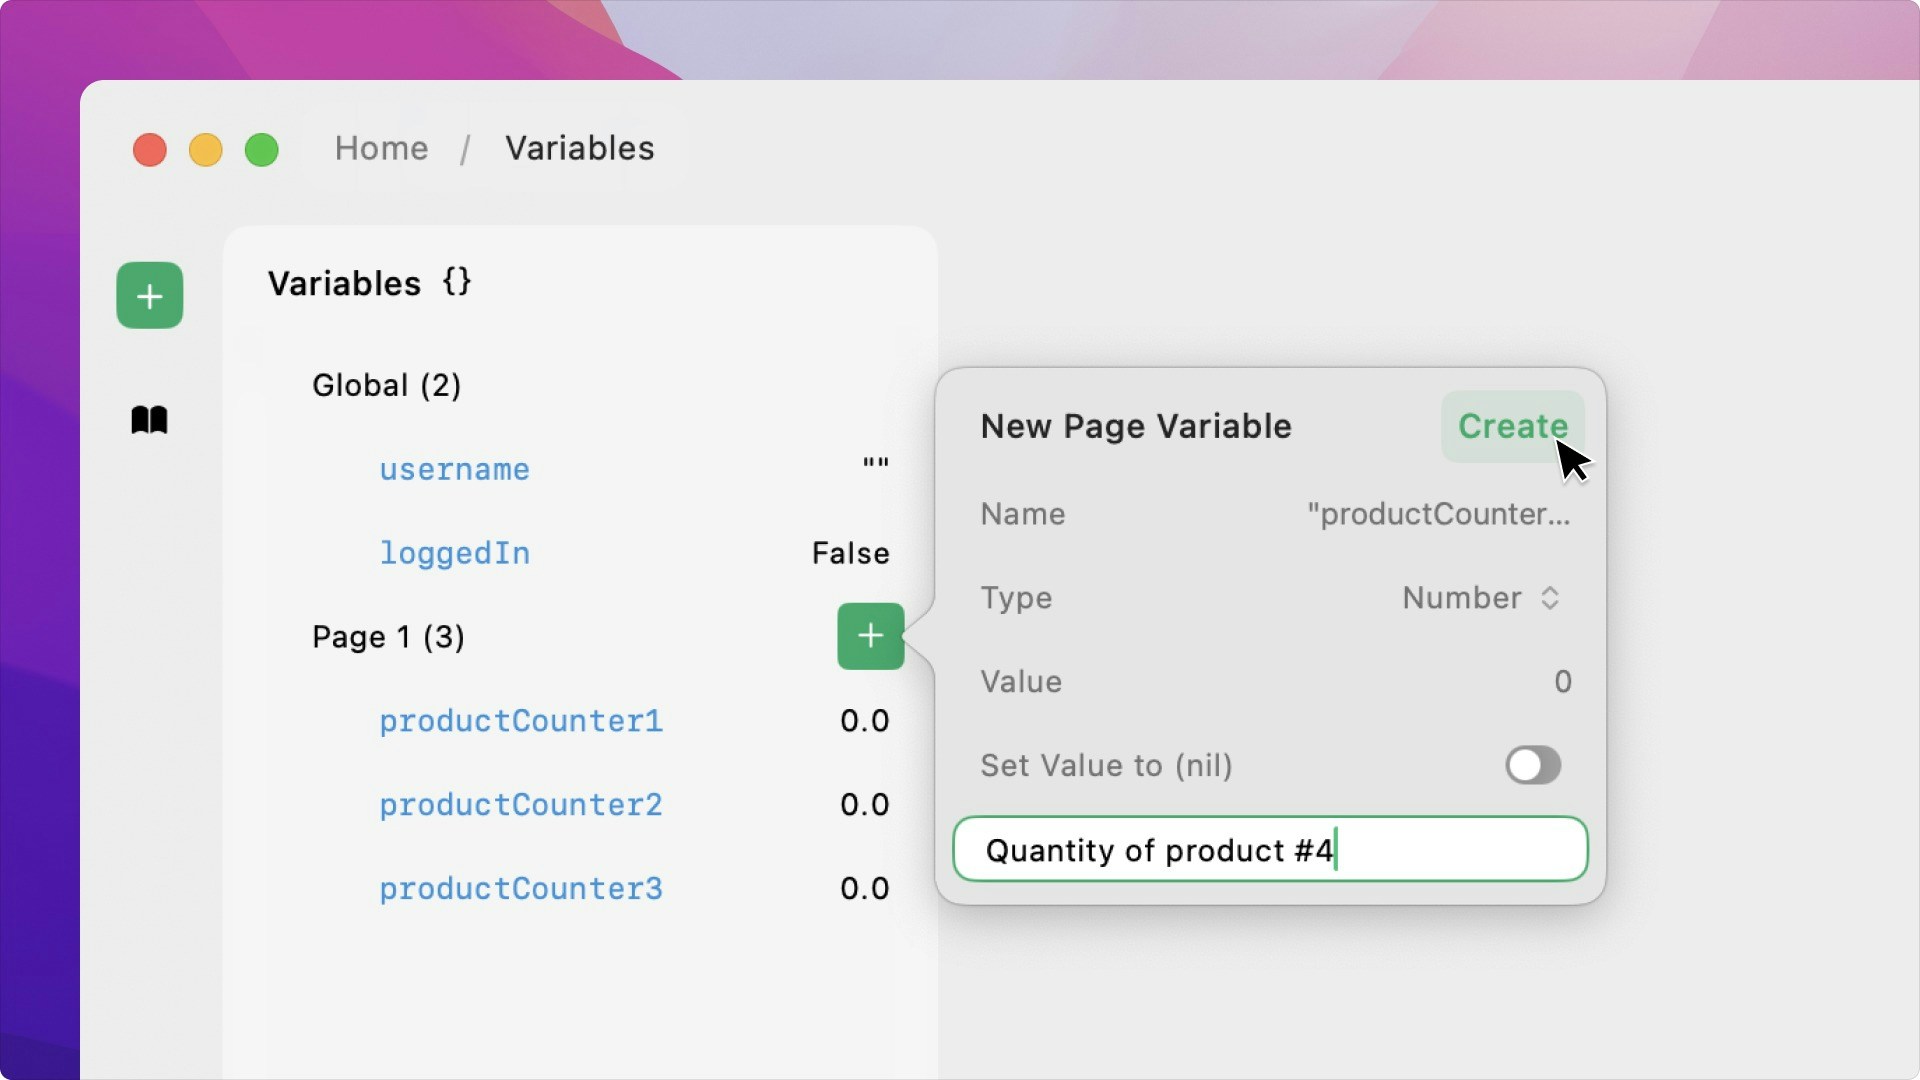
Task: Edit the Name field value
Action: [1438, 514]
